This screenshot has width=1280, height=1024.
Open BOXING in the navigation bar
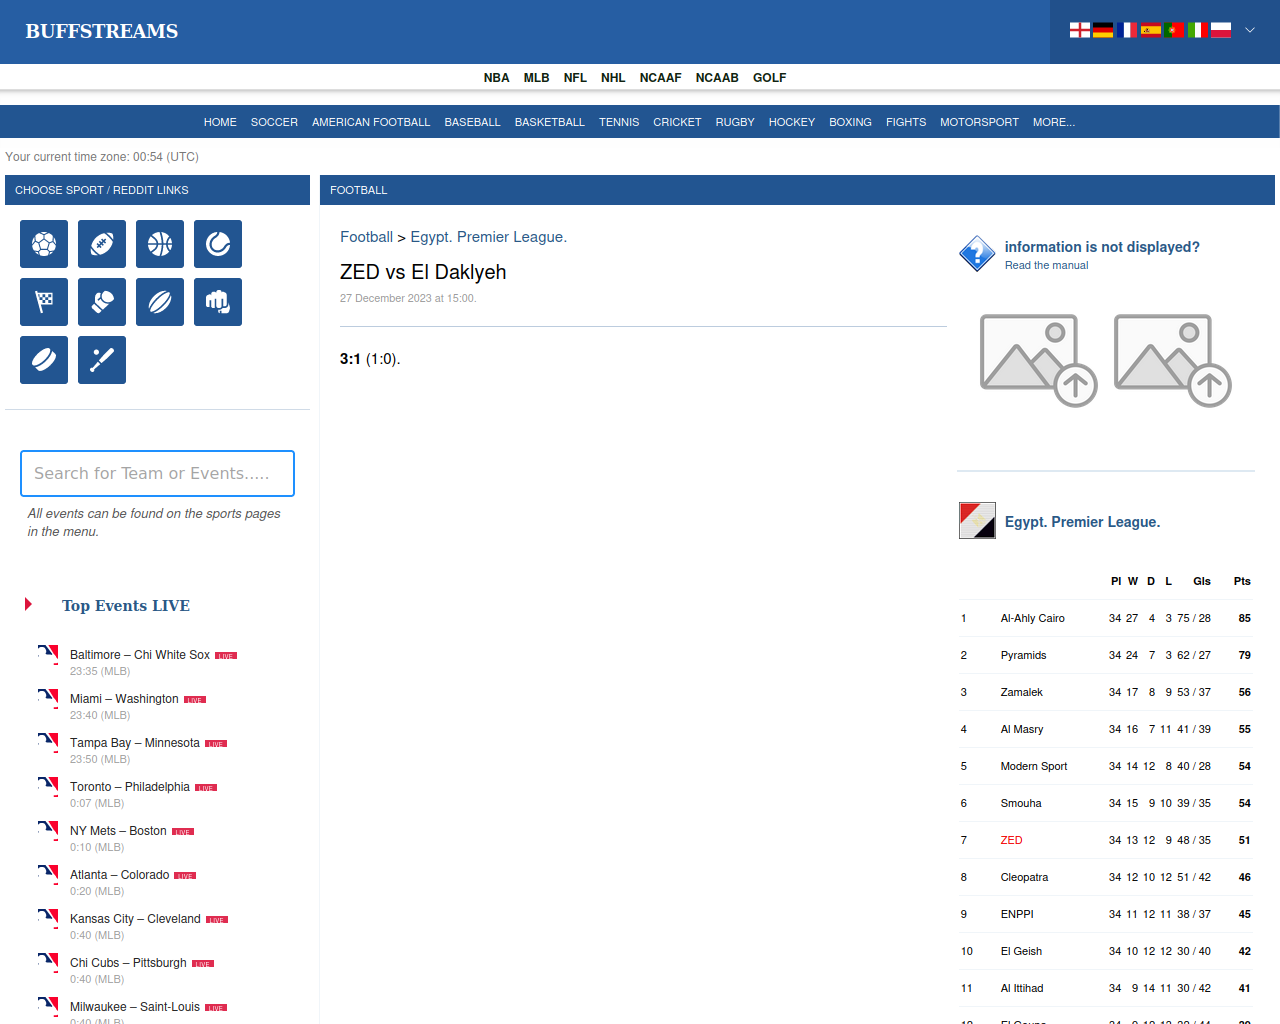(x=850, y=122)
